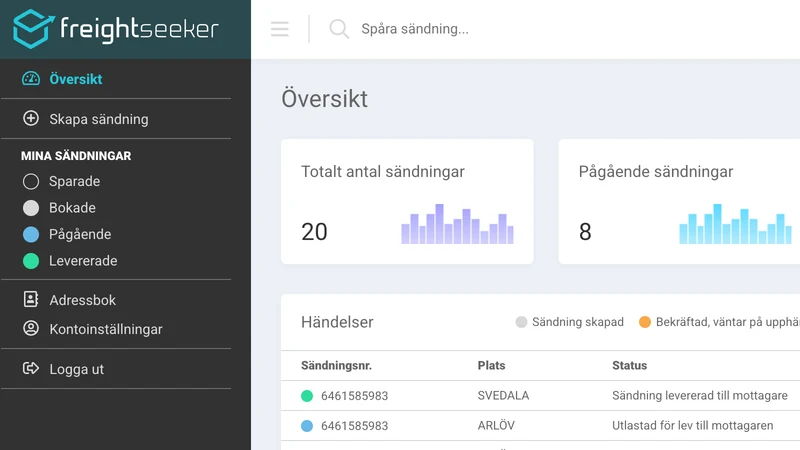Click the Översikt page heading

point(324,98)
